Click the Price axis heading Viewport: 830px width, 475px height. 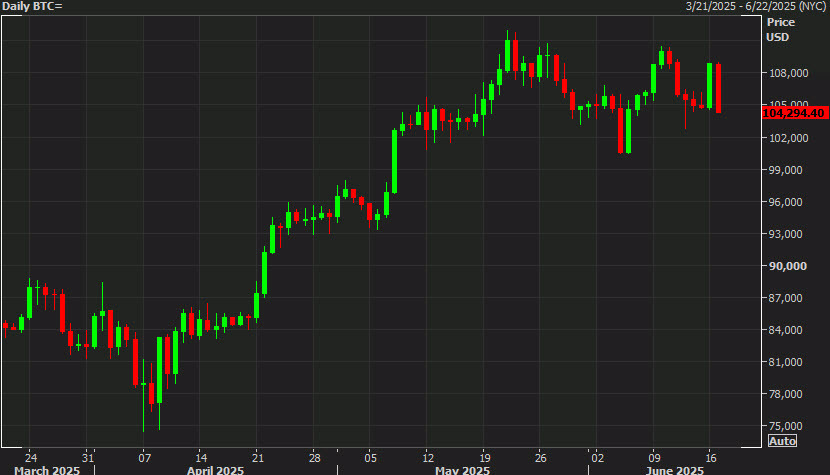[x=781, y=22]
